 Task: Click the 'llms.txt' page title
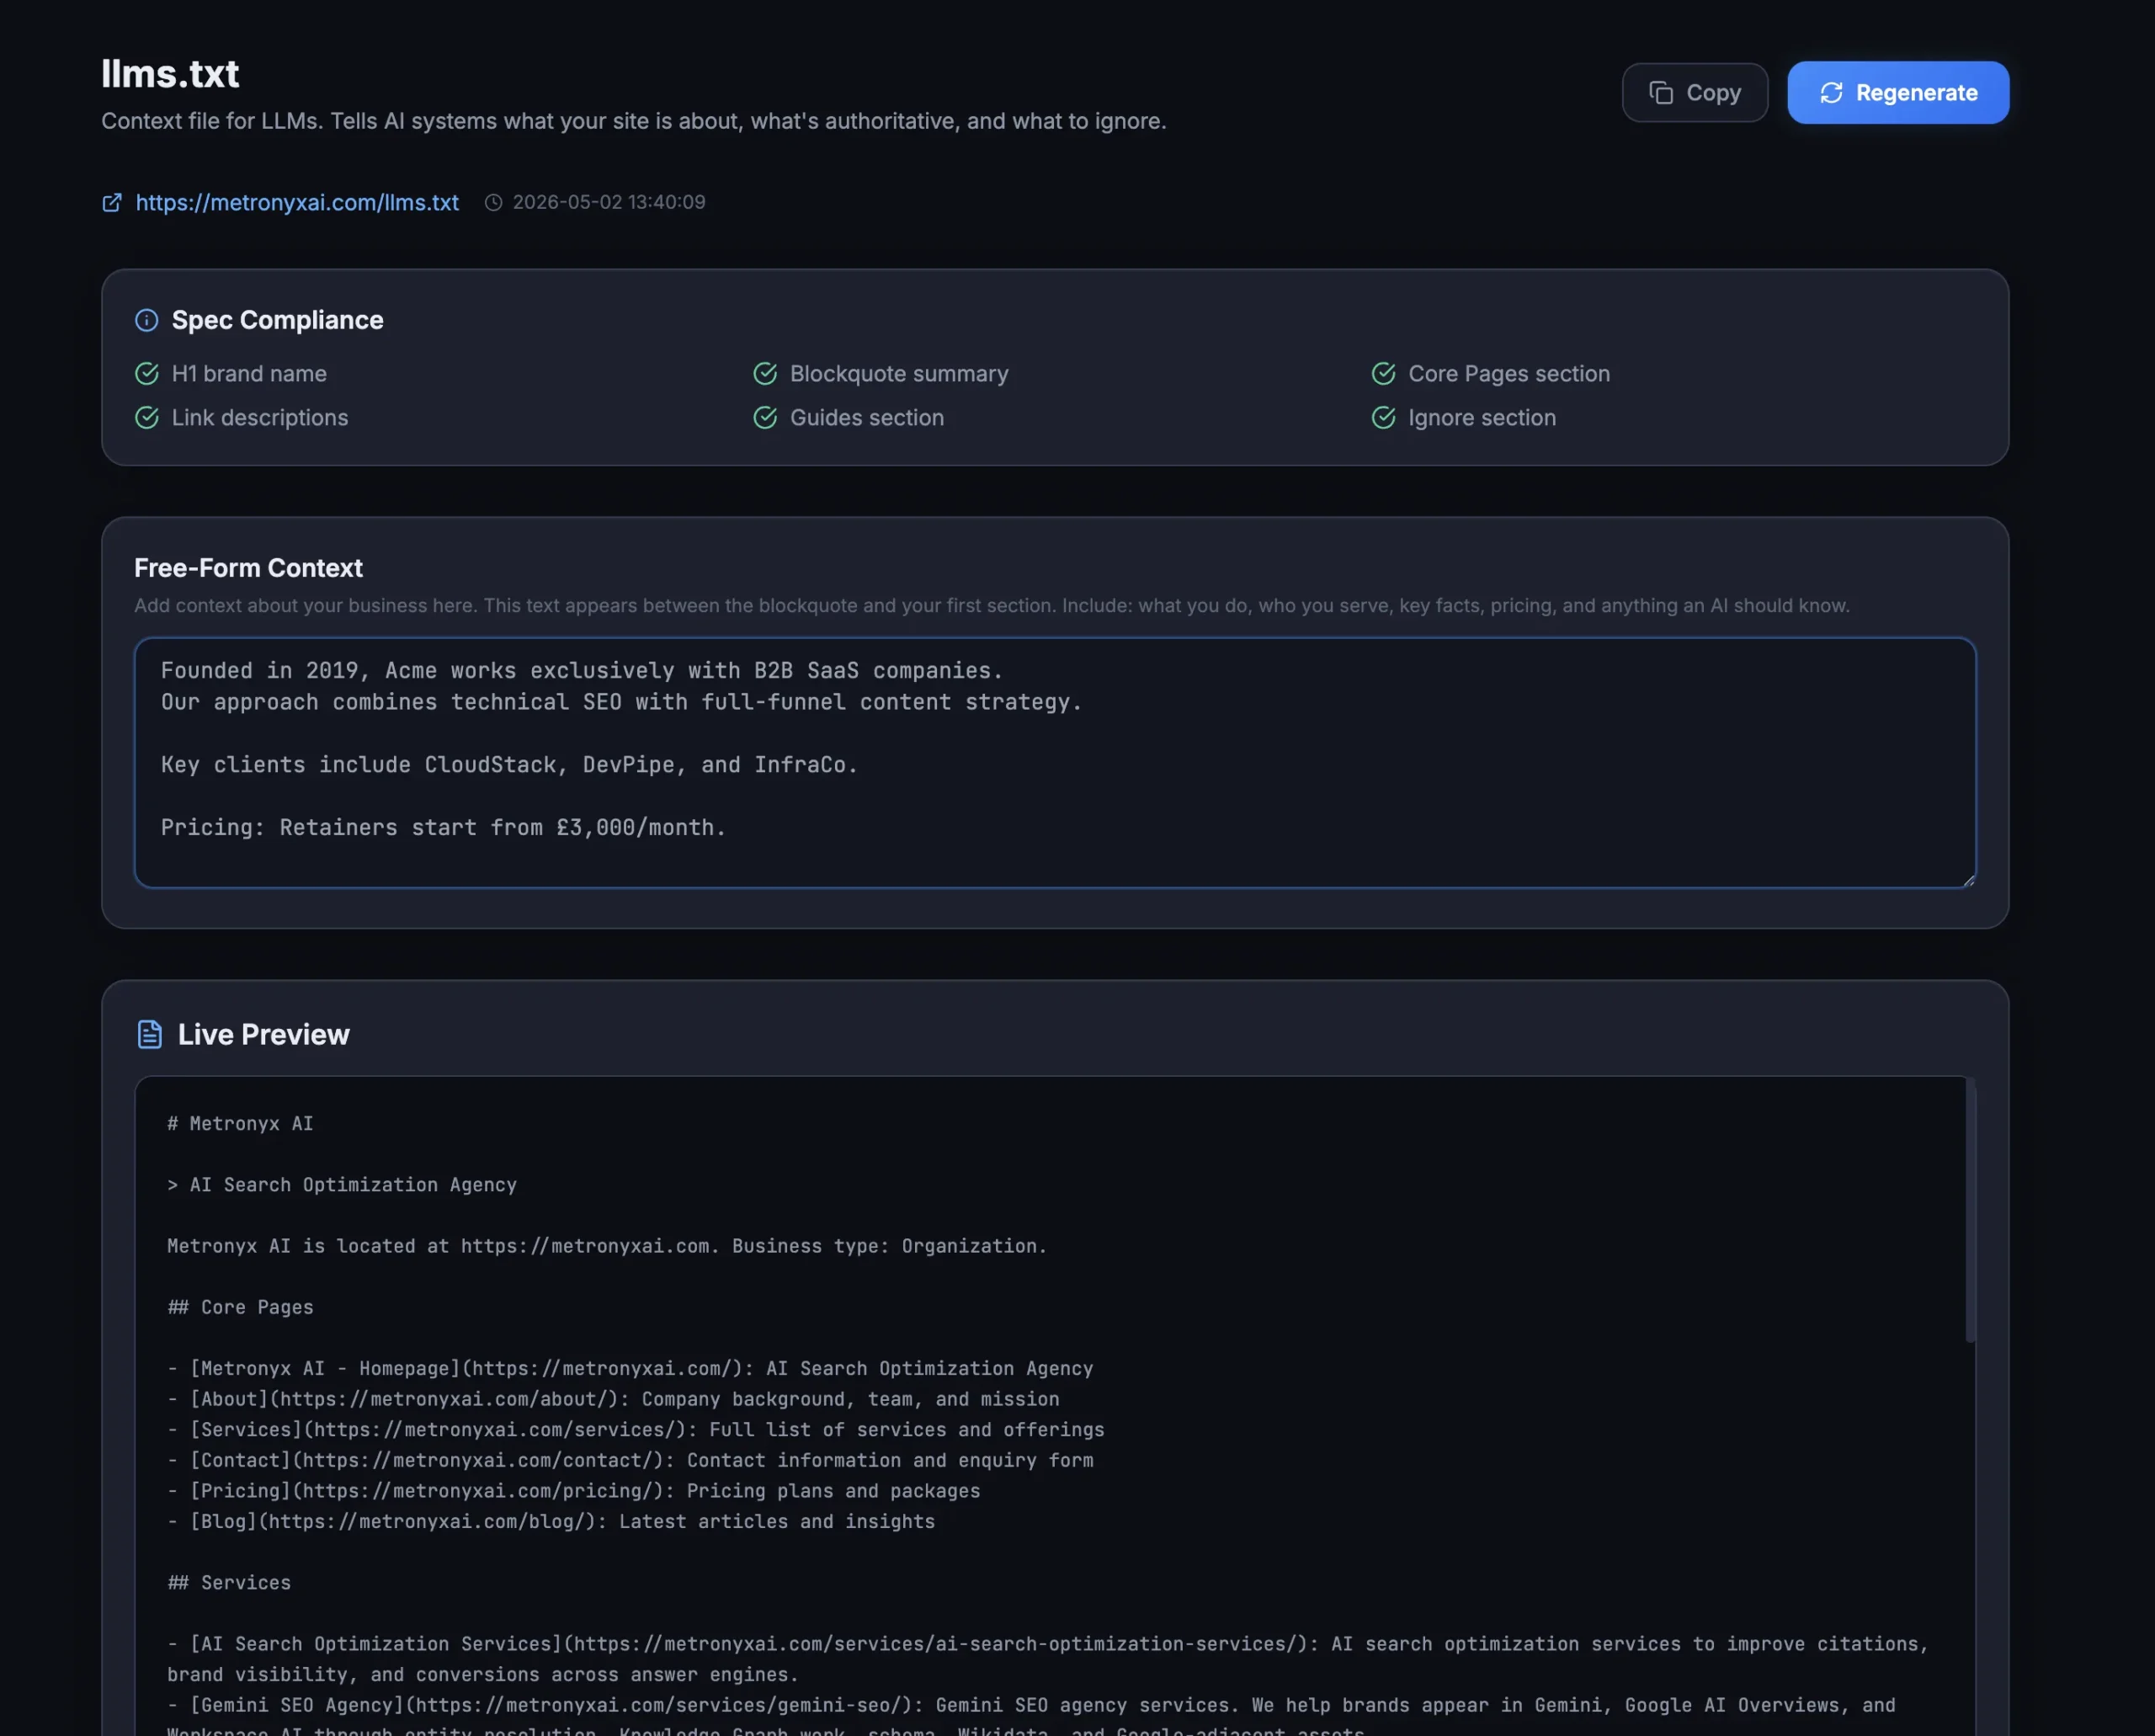[170, 73]
